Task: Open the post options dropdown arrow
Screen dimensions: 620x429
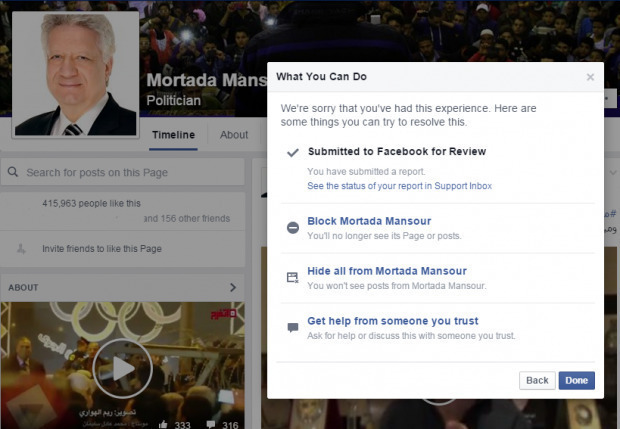Action: point(613,173)
